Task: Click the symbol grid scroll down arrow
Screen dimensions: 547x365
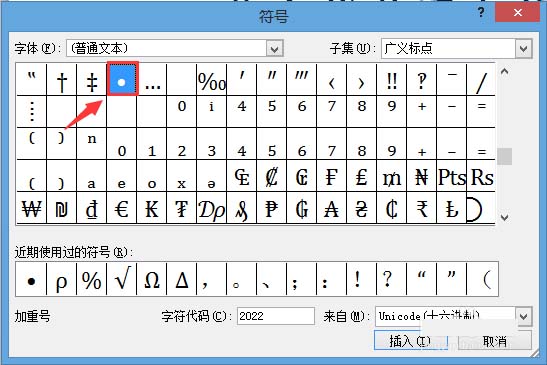Action: point(504,218)
